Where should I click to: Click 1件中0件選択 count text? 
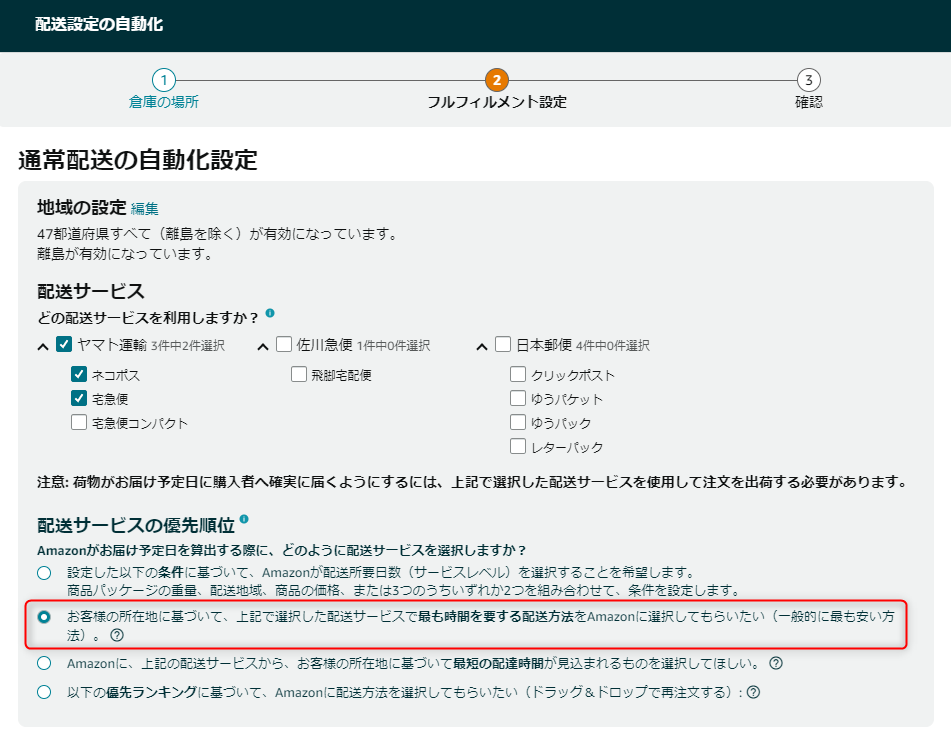point(394,346)
